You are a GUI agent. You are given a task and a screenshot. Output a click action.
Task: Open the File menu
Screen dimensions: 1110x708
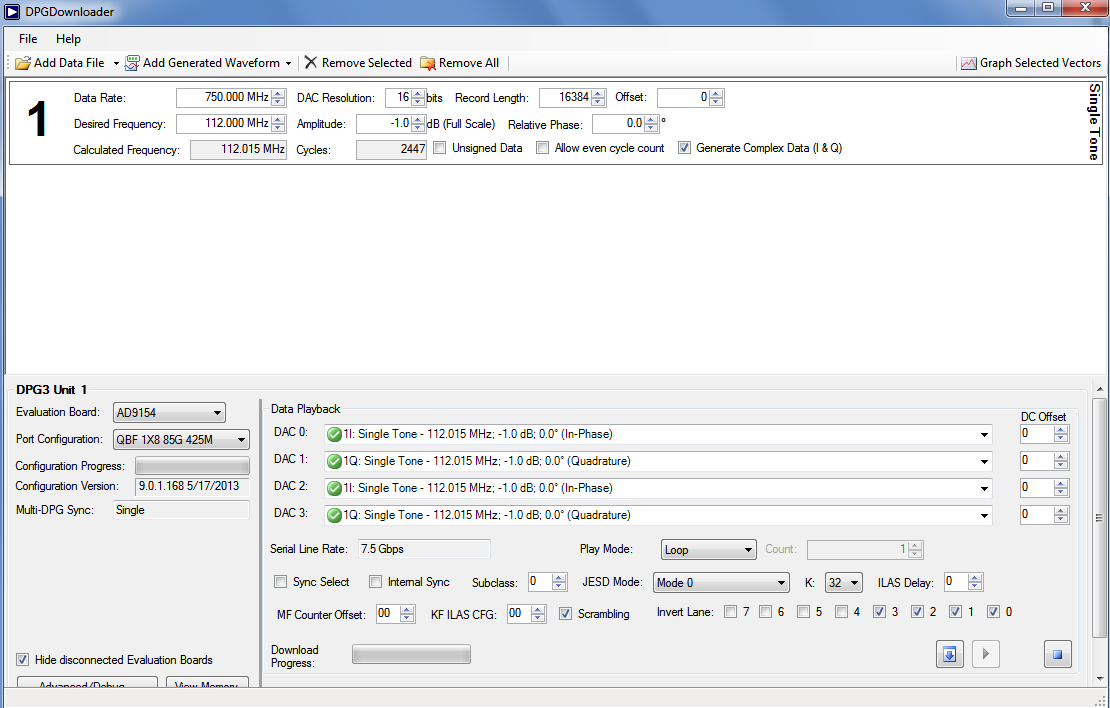coord(28,39)
